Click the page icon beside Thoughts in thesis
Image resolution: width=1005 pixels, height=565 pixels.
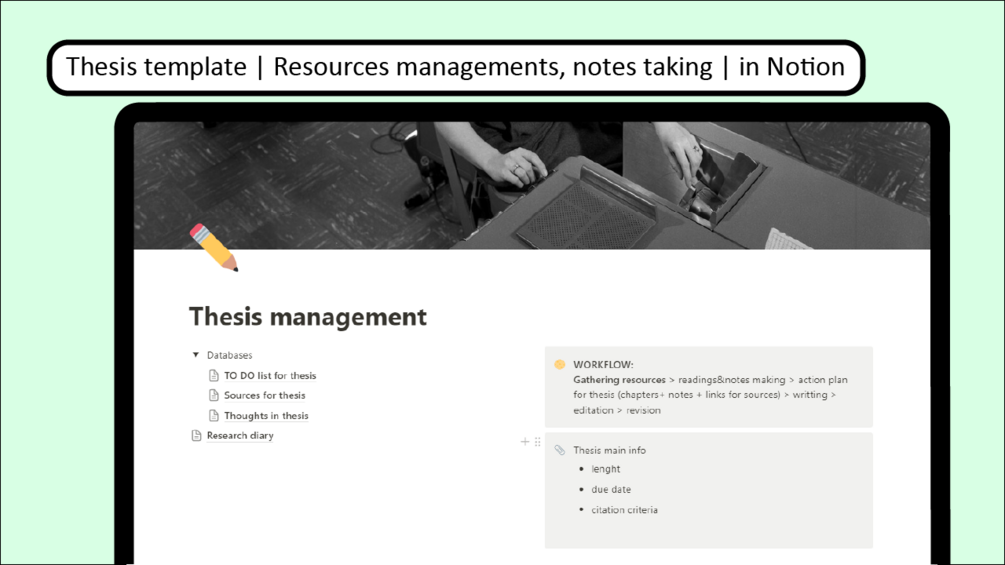[214, 416]
